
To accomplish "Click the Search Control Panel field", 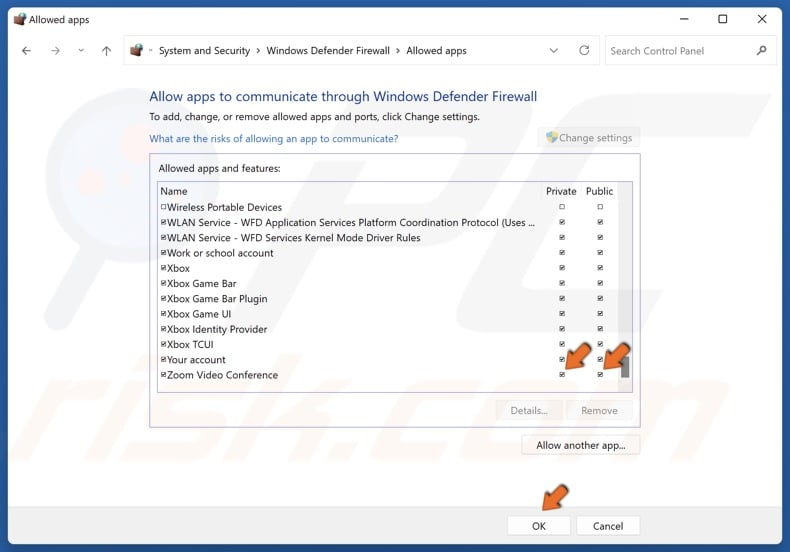I will [x=680, y=51].
